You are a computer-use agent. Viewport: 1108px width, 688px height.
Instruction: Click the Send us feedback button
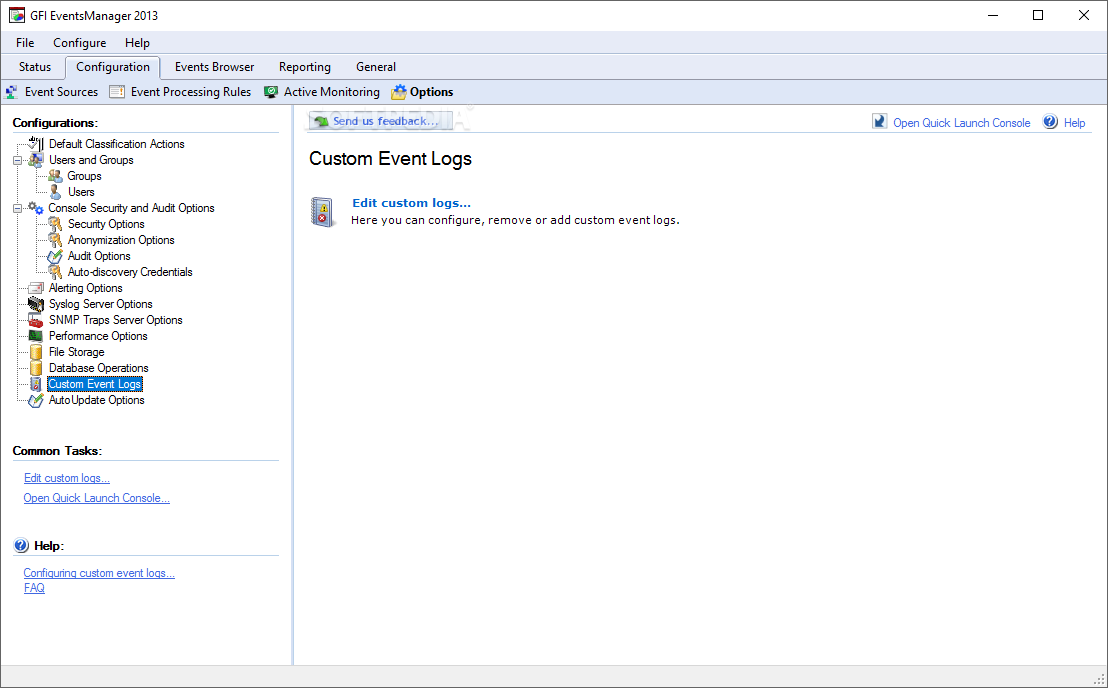381,121
